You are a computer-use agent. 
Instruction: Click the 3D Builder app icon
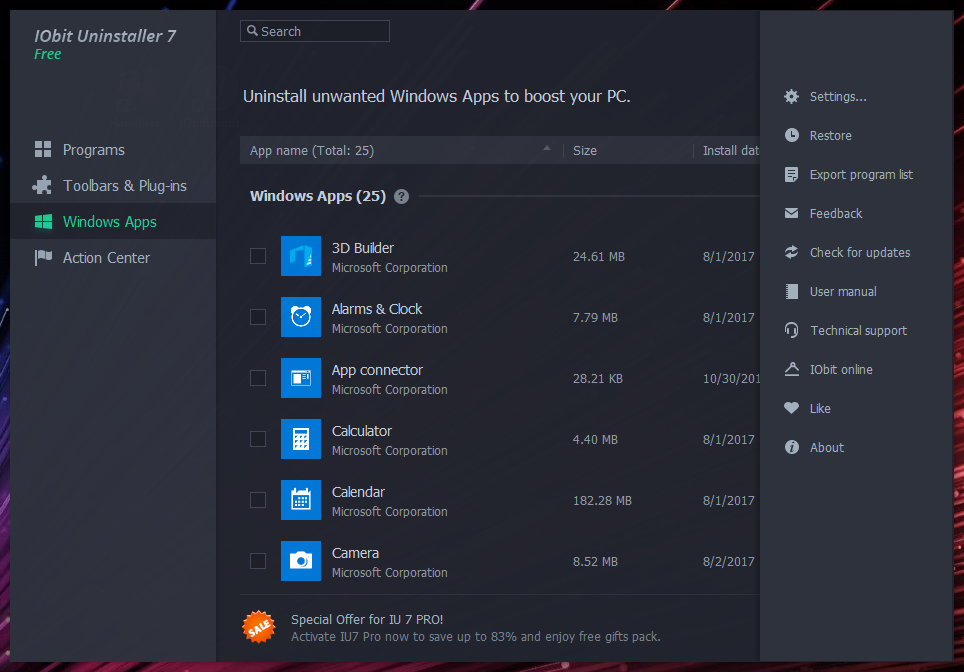pos(301,256)
